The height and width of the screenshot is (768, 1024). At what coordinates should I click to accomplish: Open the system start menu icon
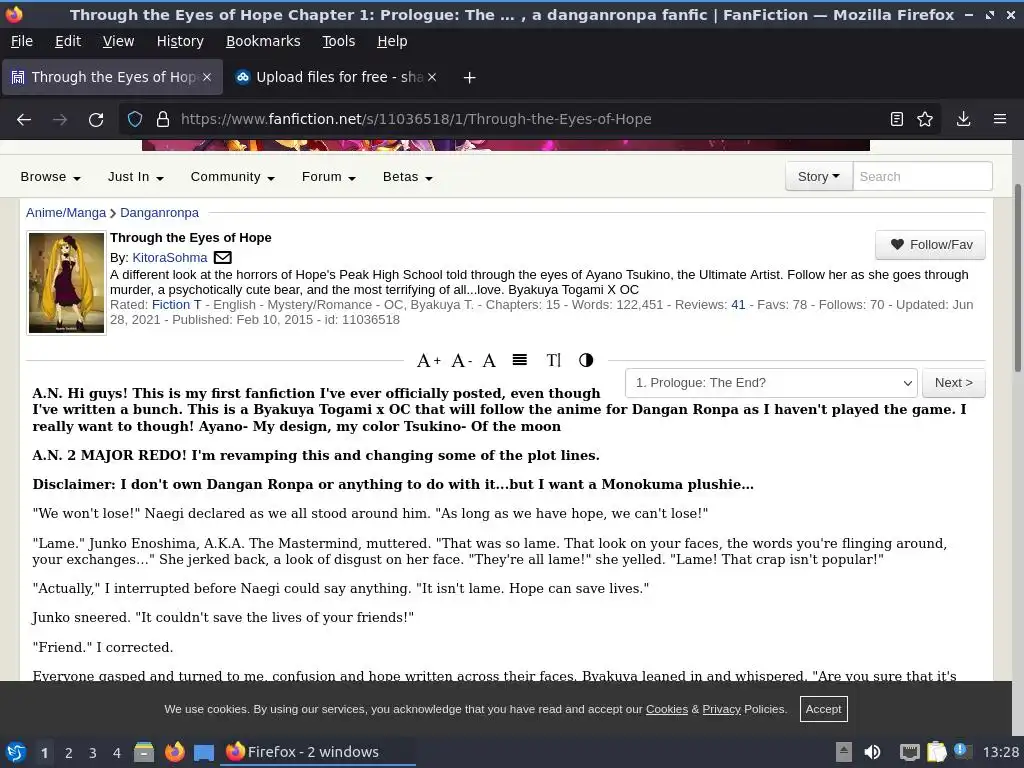point(16,752)
